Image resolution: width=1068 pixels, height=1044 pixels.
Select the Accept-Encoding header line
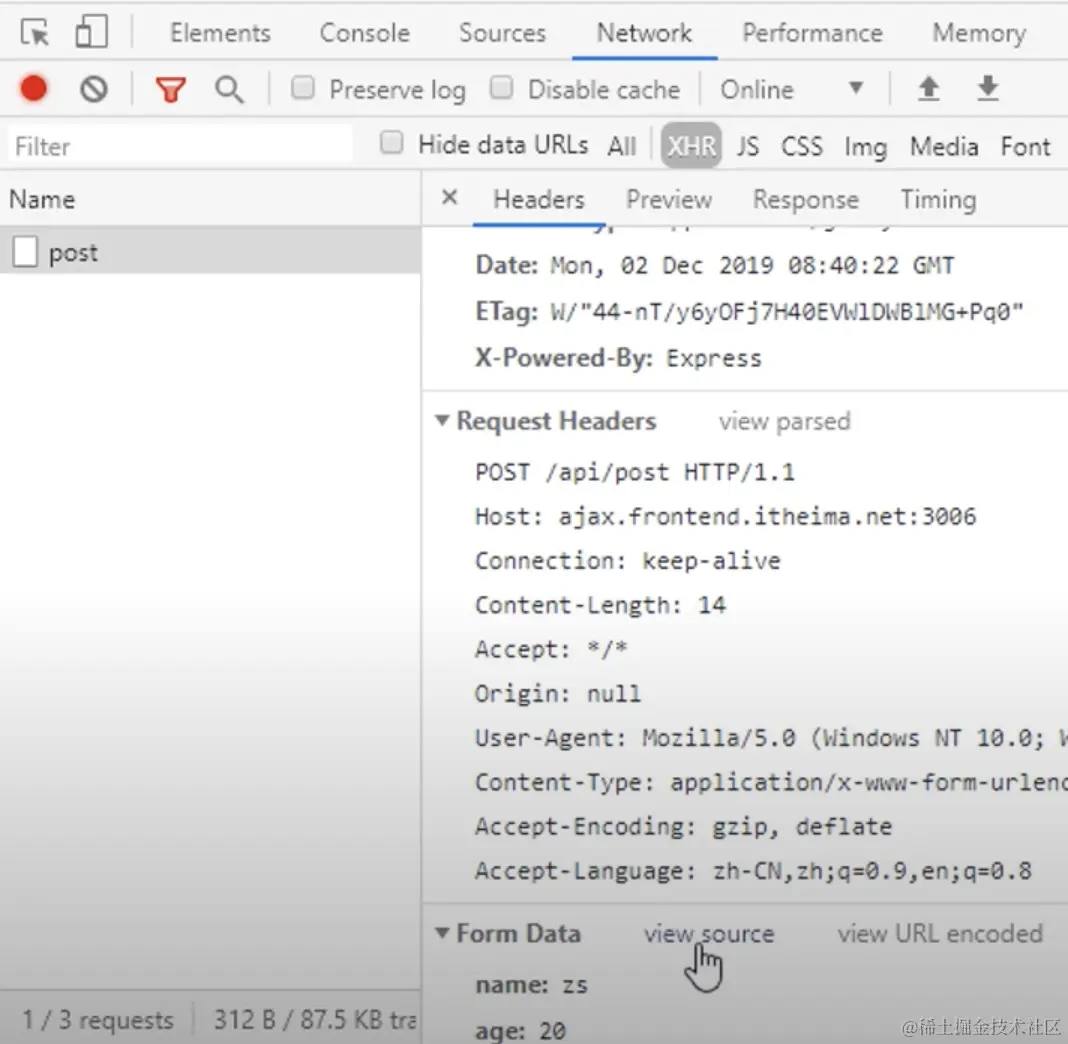683,826
